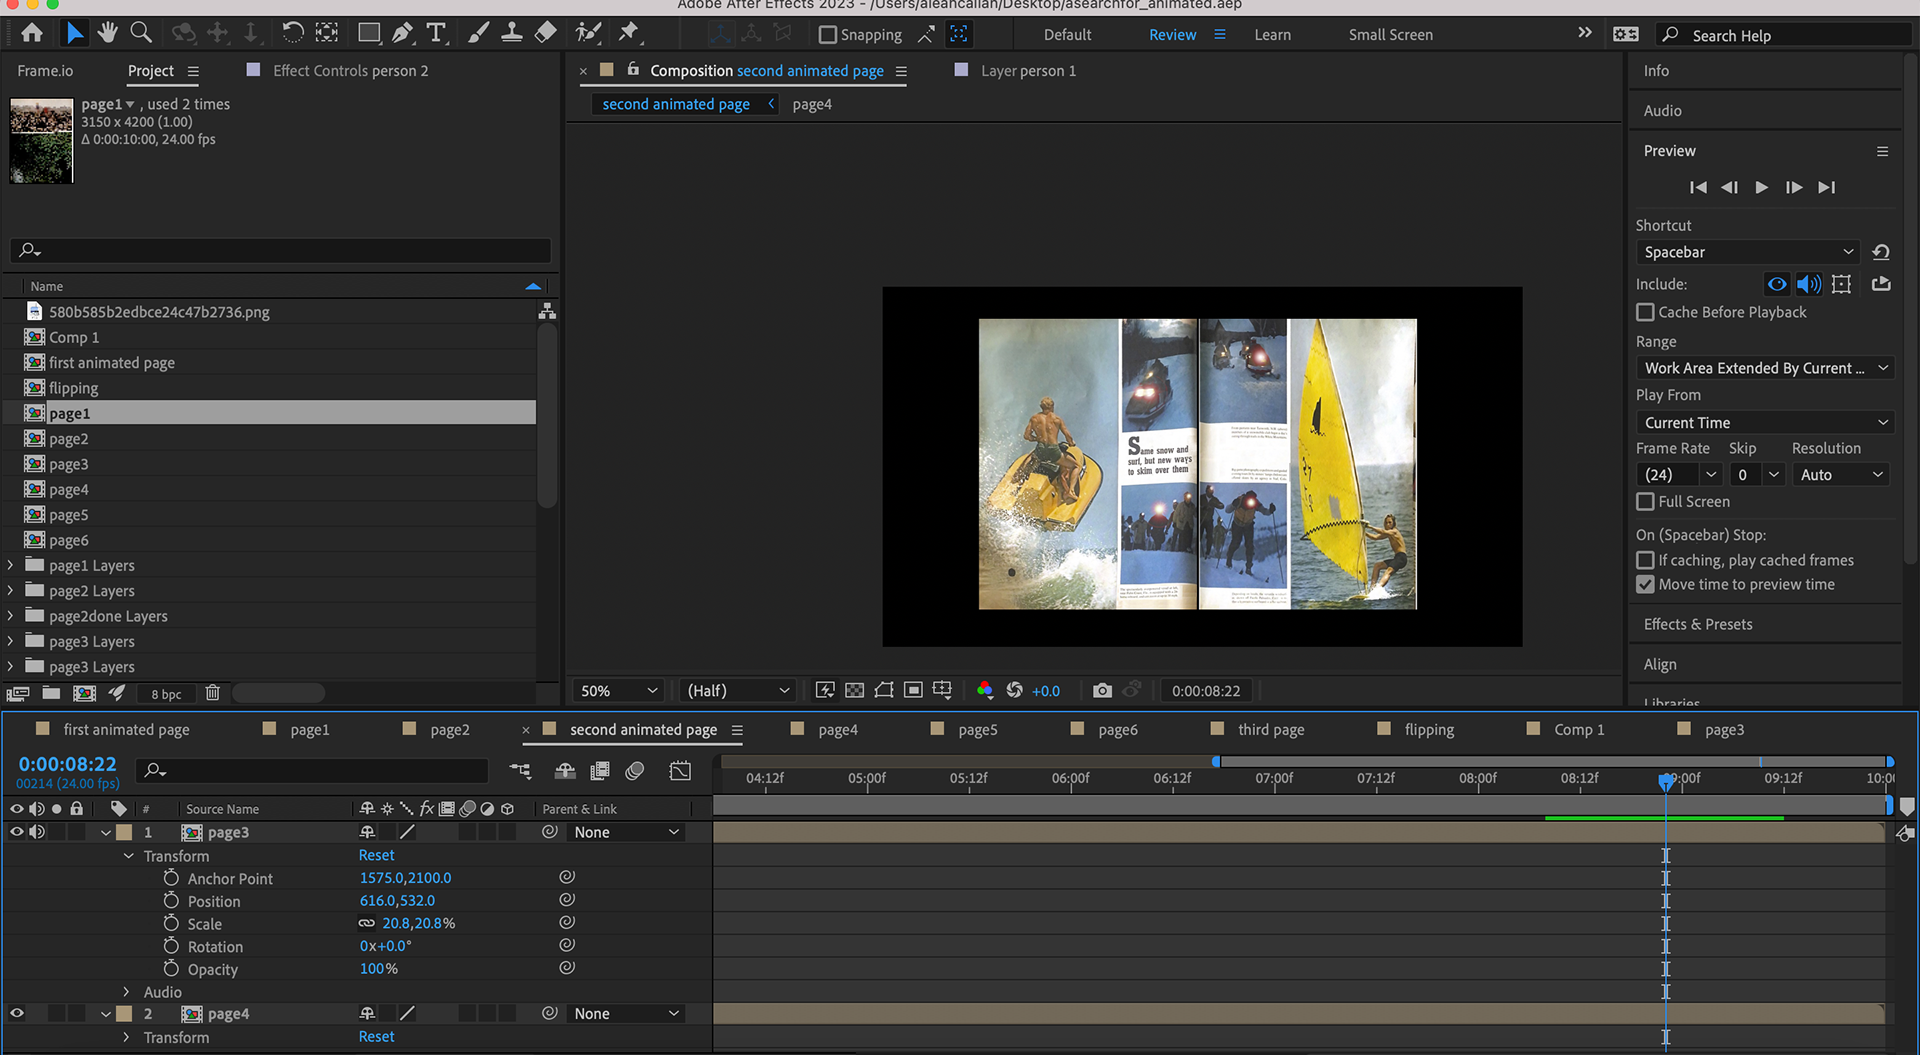Enable the Full Screen checkbox
The height and width of the screenshot is (1055, 1920).
[x=1645, y=501]
